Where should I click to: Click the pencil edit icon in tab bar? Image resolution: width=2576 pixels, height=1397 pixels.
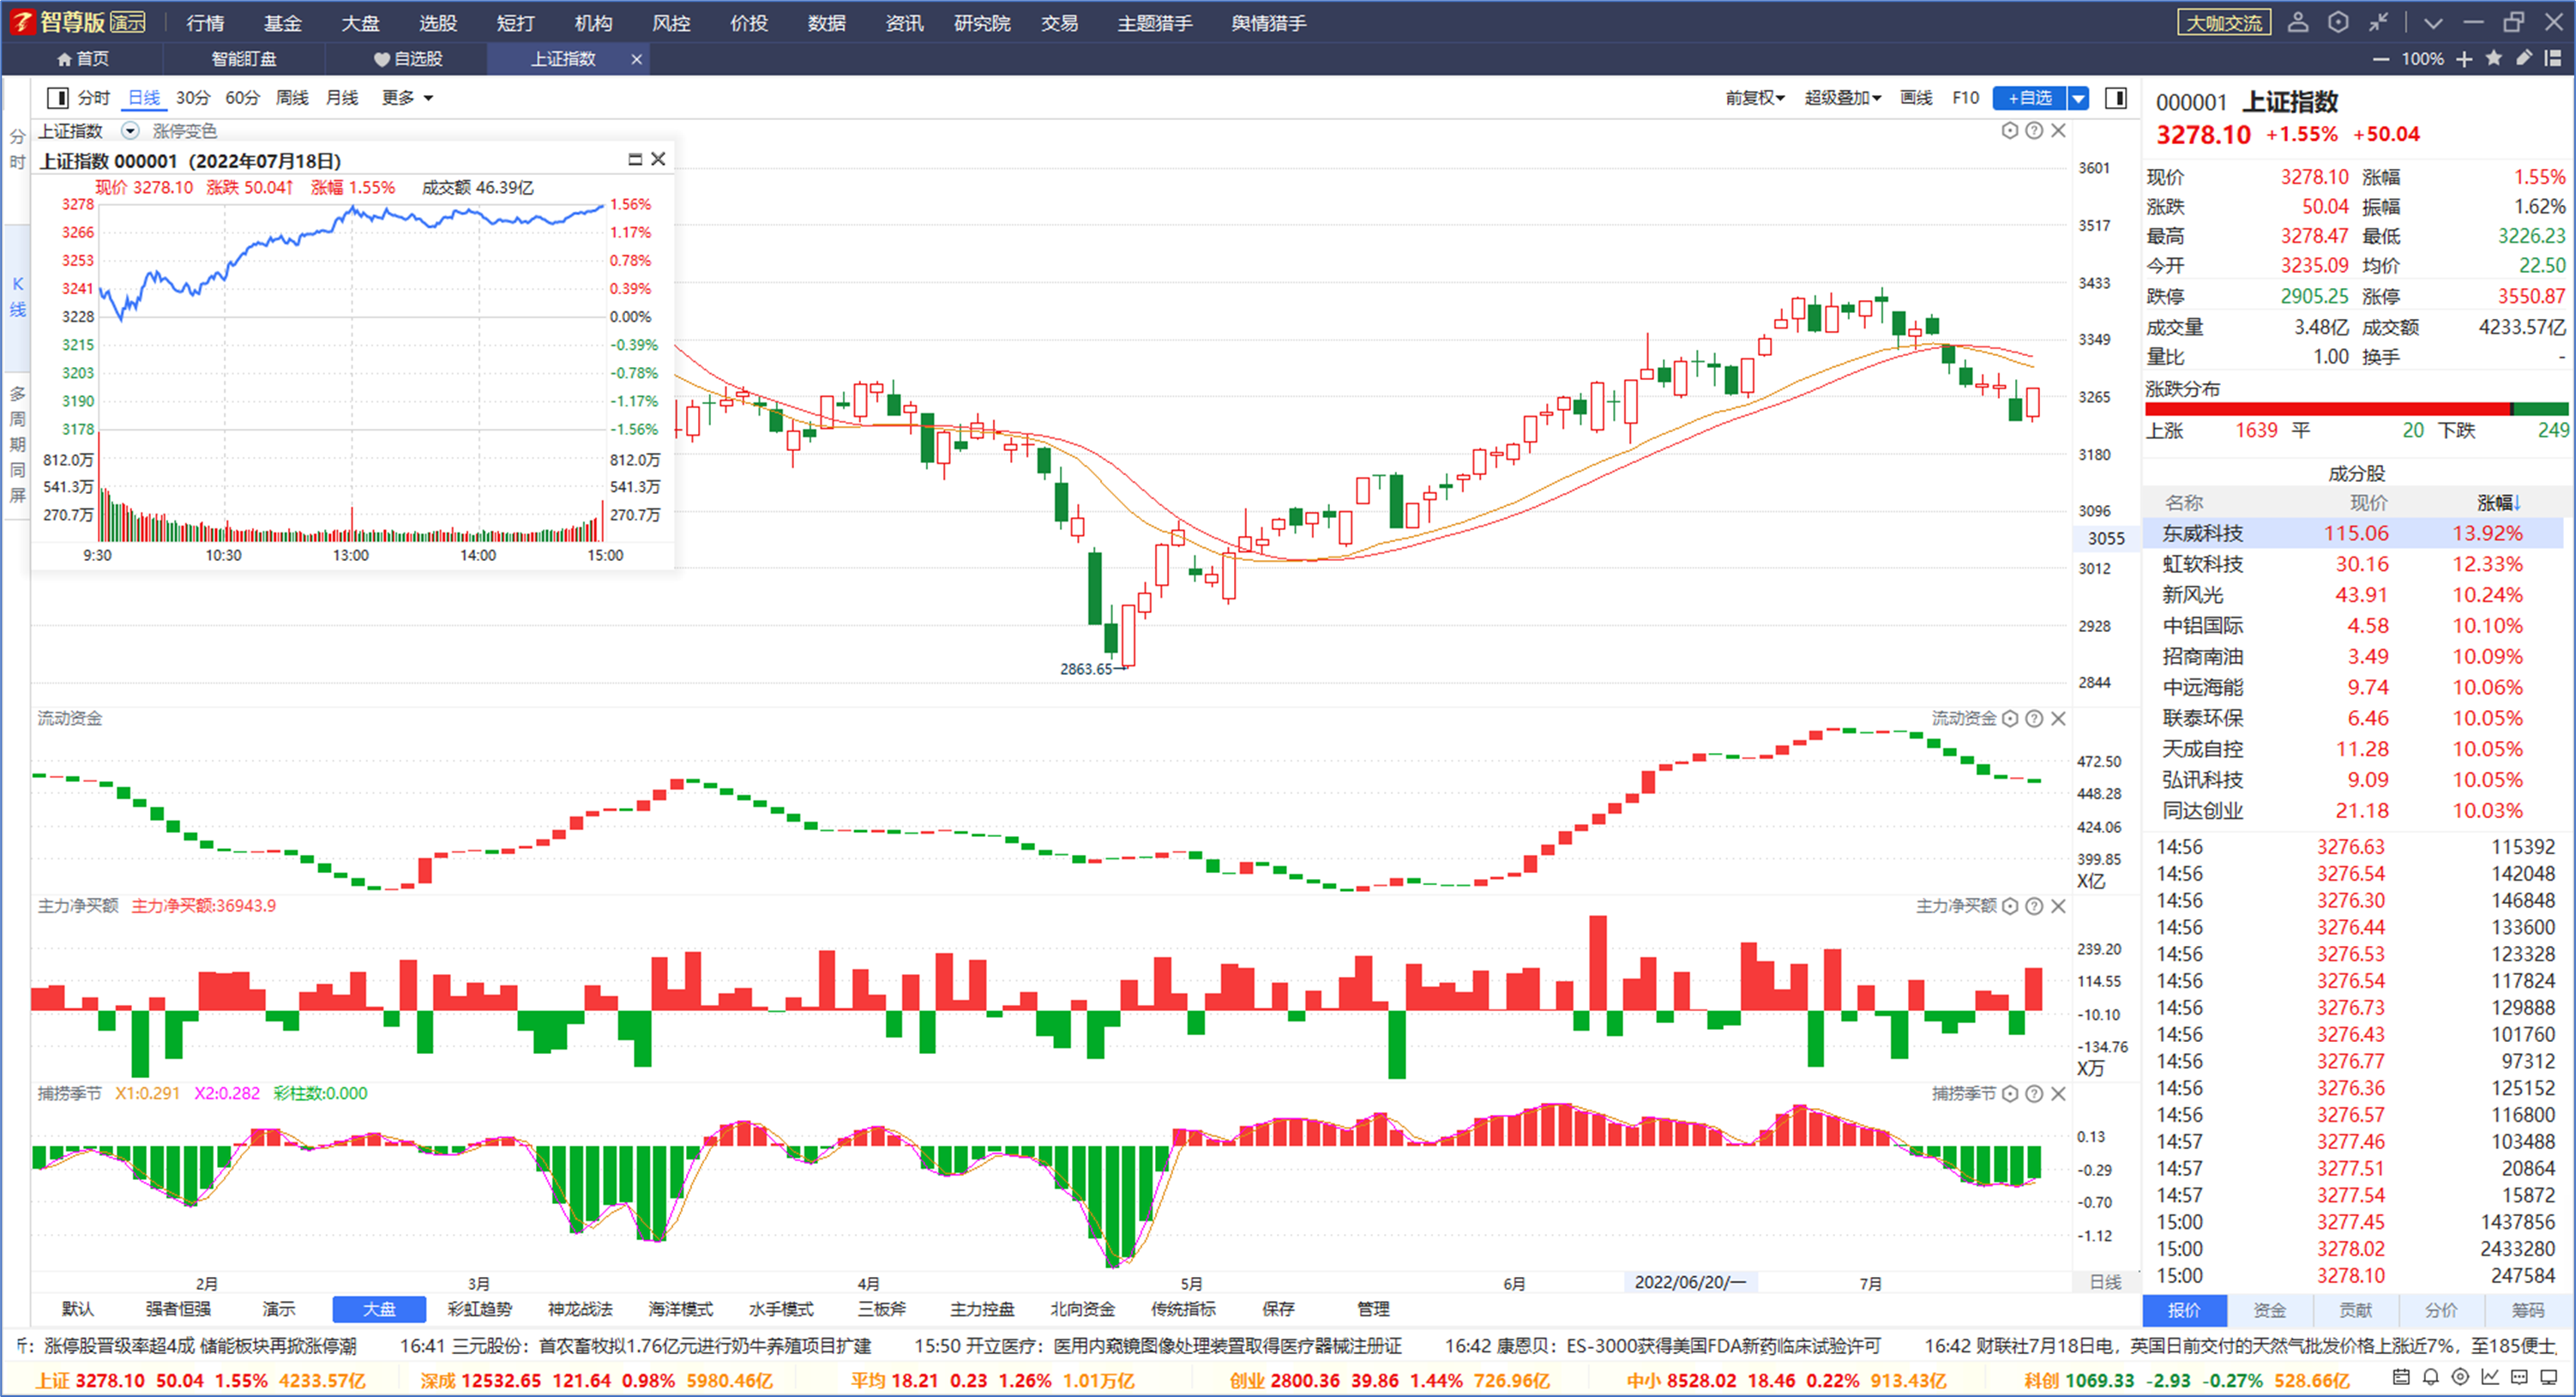click(2524, 58)
